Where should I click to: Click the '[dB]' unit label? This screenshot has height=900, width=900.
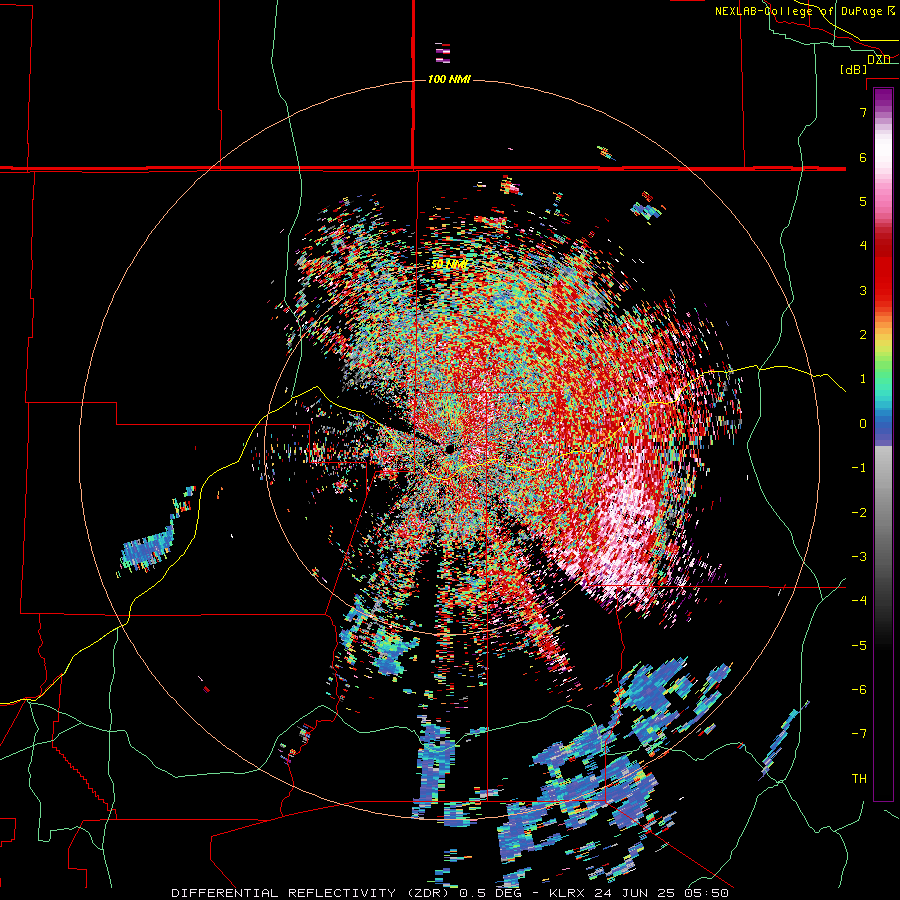(853, 69)
